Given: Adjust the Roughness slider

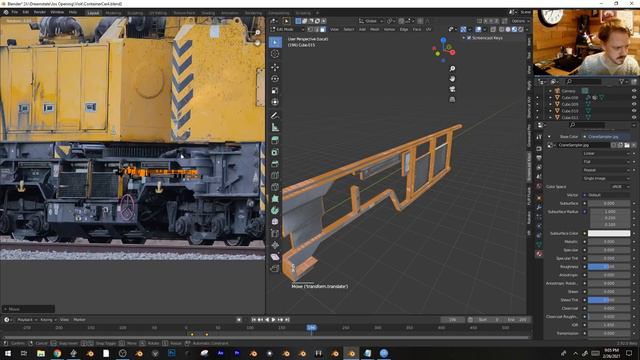Looking at the screenshot, I should pos(609,267).
